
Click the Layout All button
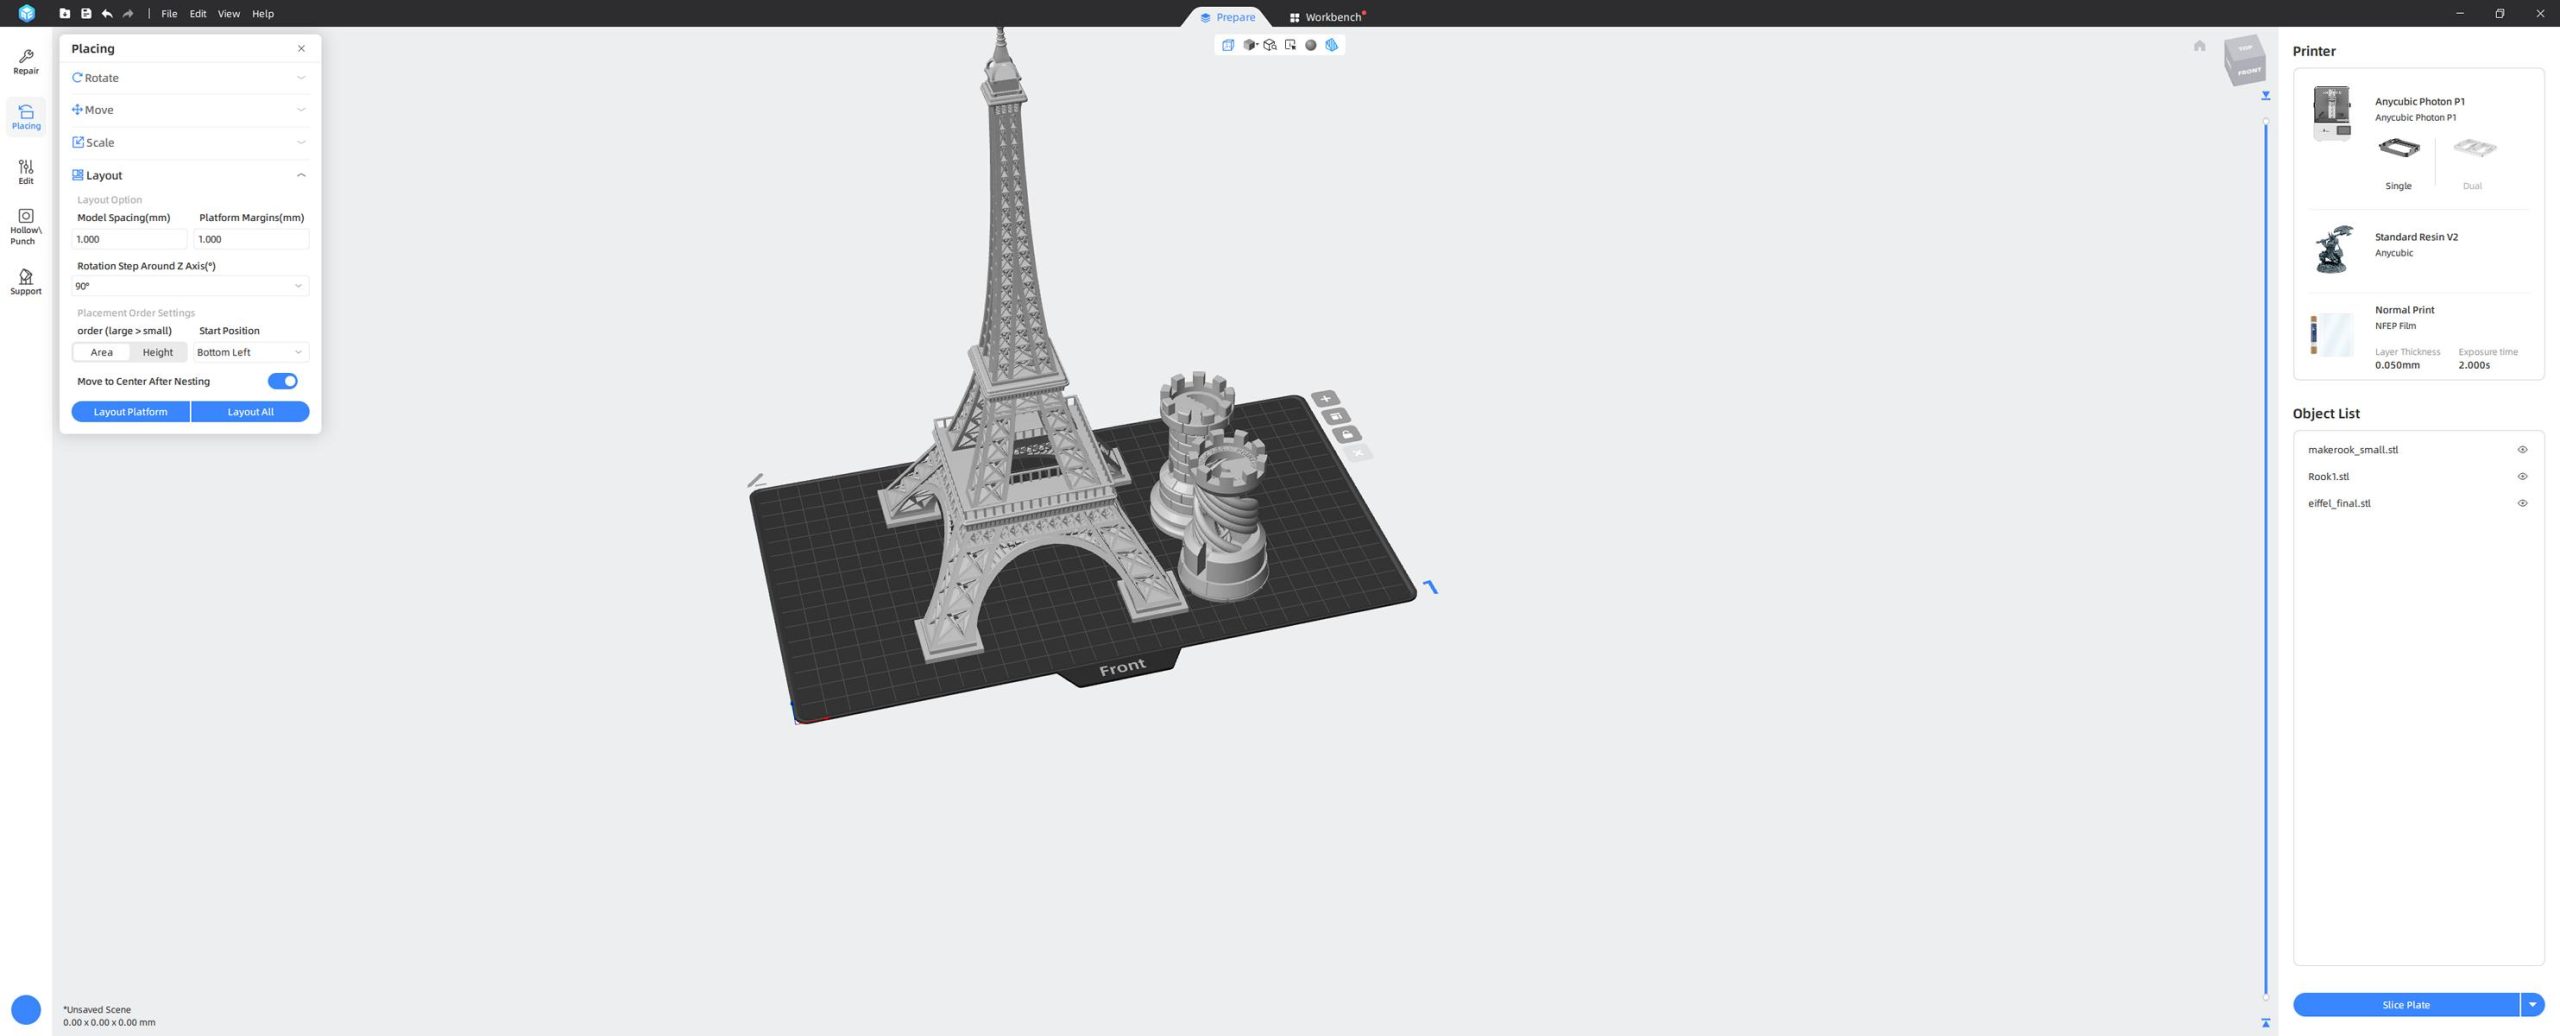point(250,412)
